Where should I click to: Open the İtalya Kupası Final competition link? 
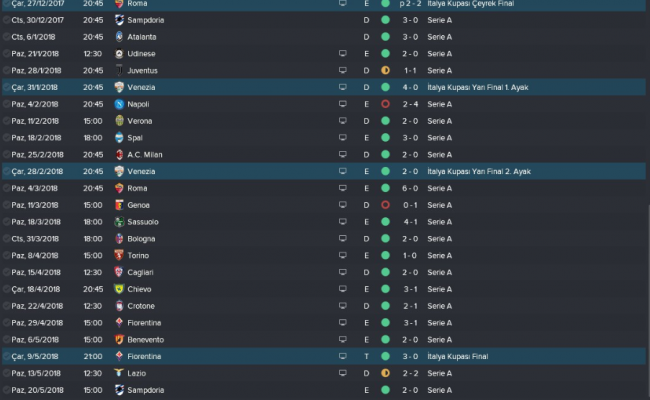466,356
